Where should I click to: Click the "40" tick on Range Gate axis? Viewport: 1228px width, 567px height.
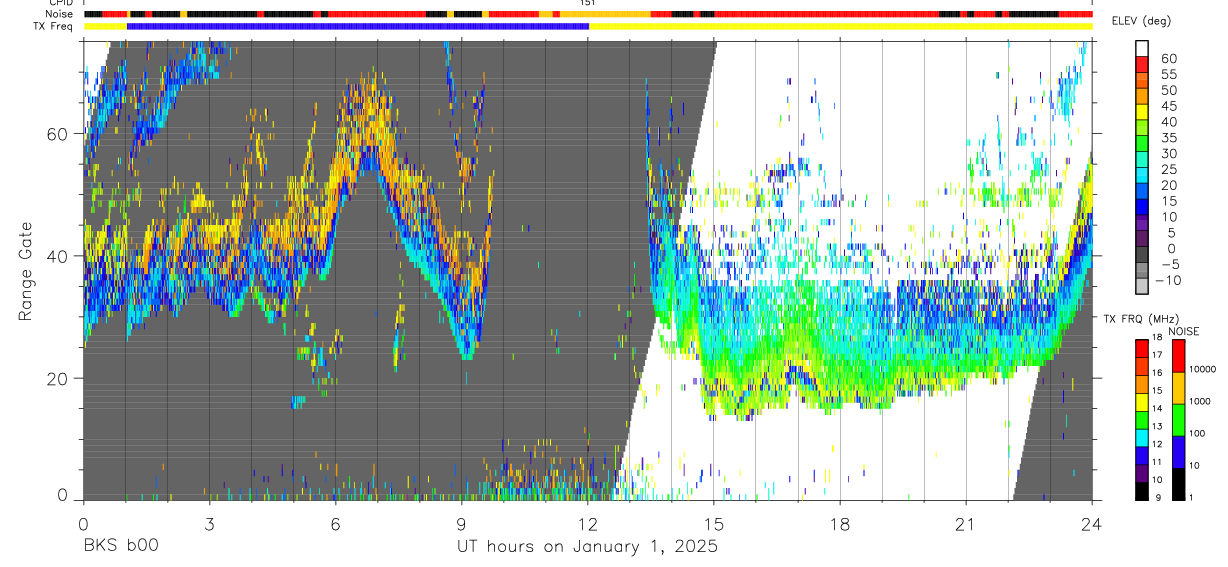click(x=56, y=256)
